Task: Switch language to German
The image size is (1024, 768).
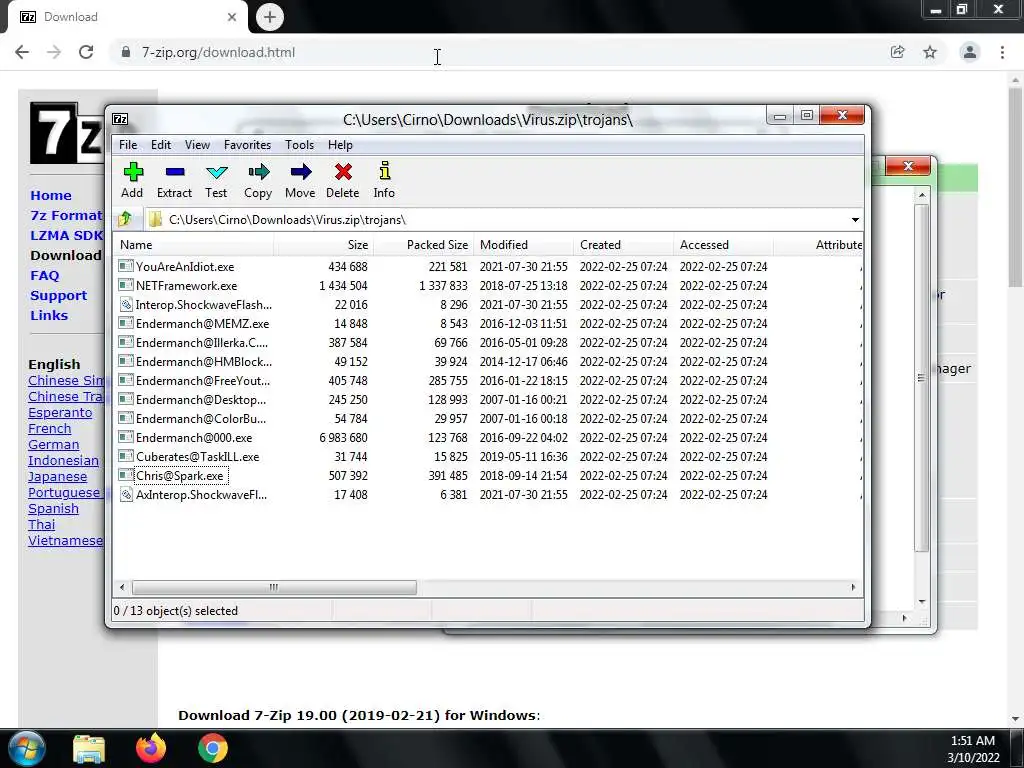Action: click(x=54, y=445)
